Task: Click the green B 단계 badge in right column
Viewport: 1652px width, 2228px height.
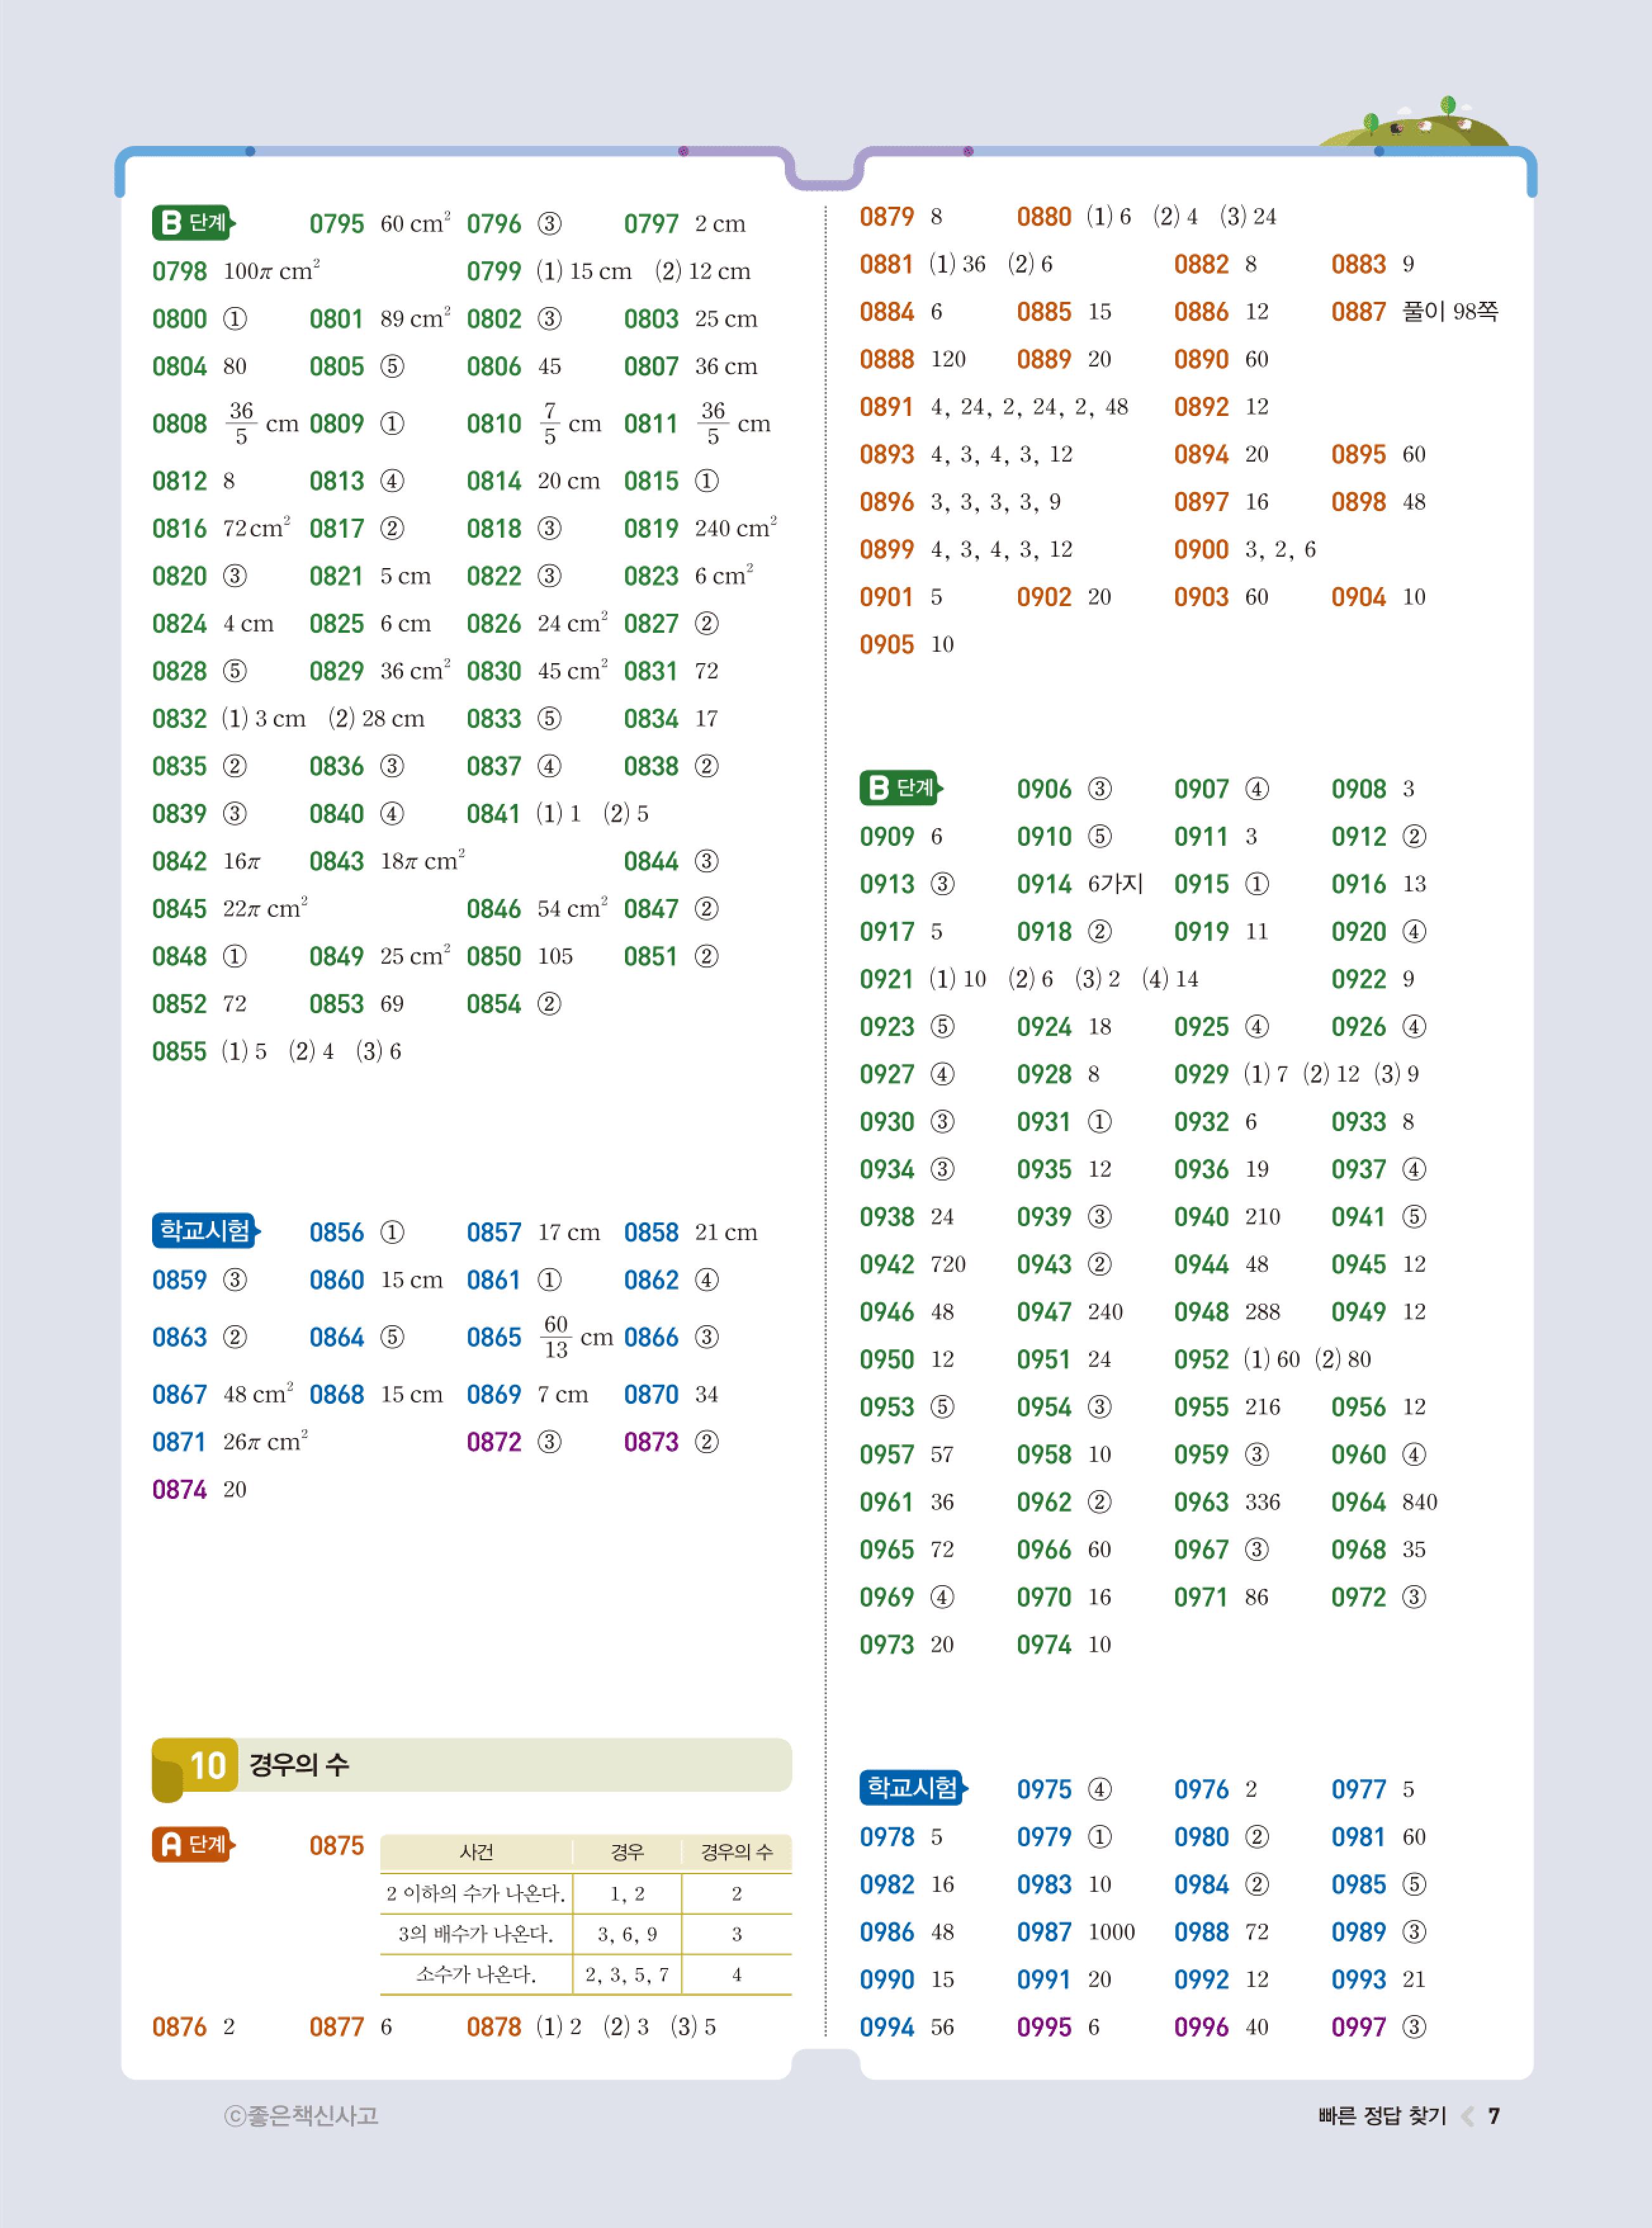Action: [x=900, y=788]
